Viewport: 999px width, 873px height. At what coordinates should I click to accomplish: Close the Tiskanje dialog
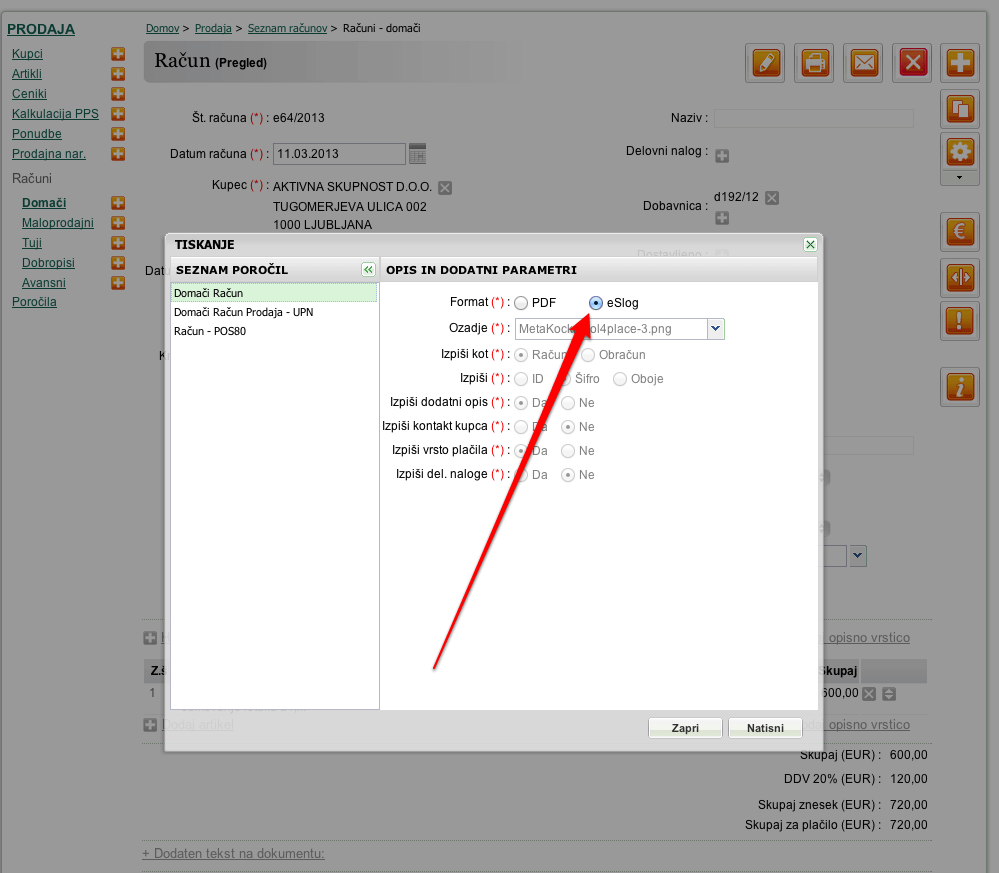(x=810, y=245)
